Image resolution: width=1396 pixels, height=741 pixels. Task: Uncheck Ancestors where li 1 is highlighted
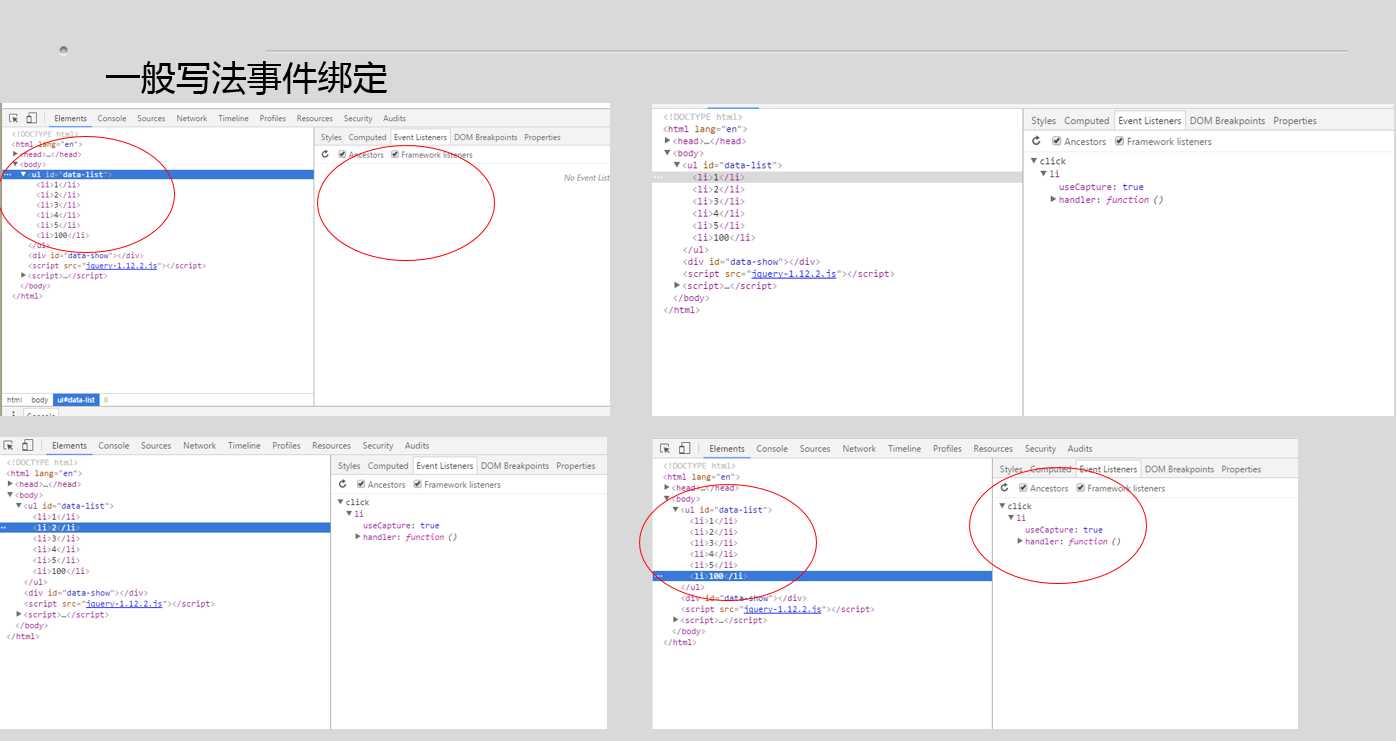pyautogui.click(x=1057, y=141)
